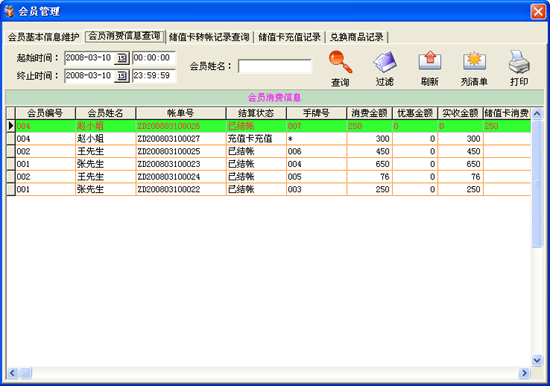Switch to 储值卡转帐记录查询 tab

[x=209, y=37]
